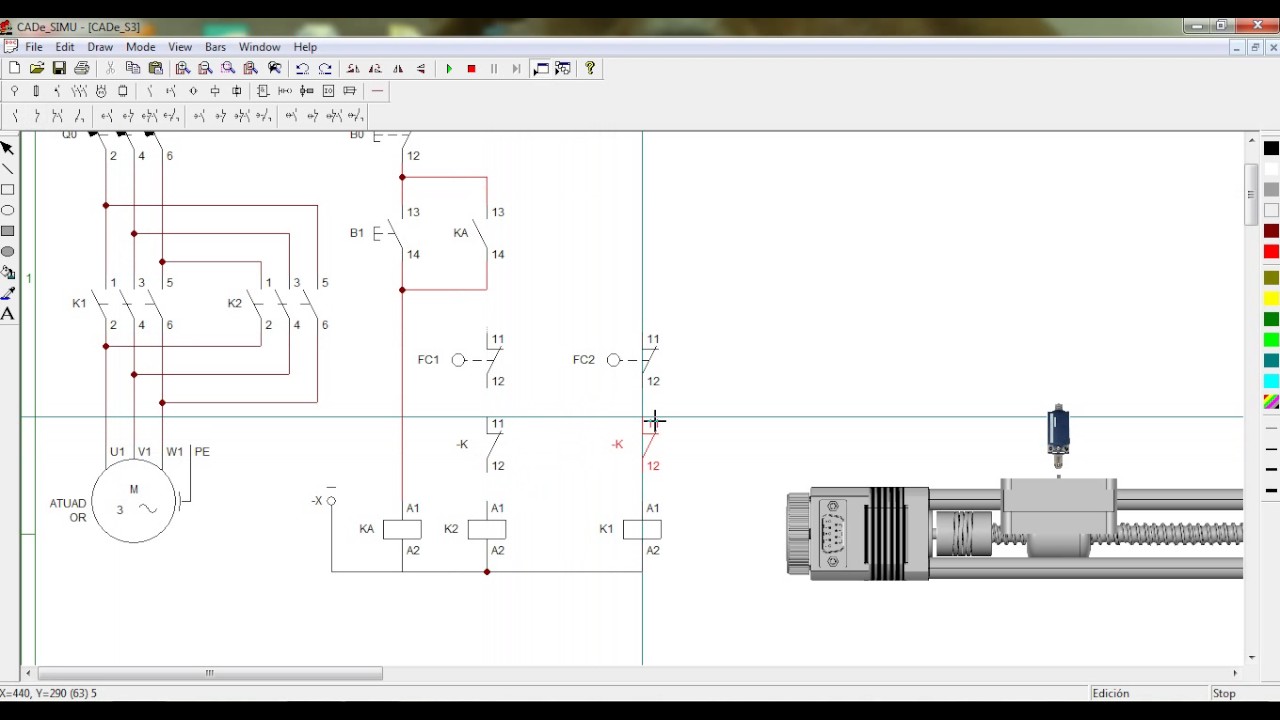Click the ATUADOR motor symbol

pyautogui.click(x=134, y=501)
